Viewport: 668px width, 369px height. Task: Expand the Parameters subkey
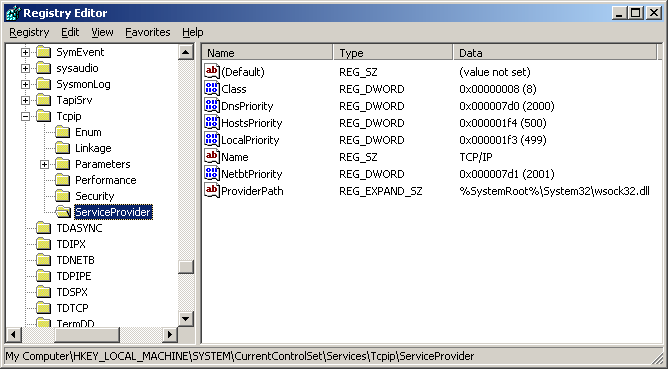(x=44, y=164)
